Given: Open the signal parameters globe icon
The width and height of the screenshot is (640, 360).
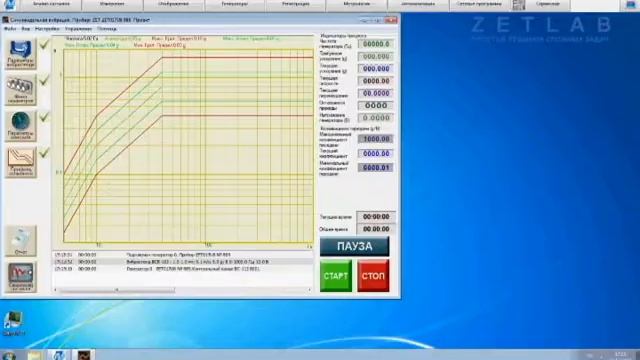Looking at the screenshot, I should coord(20,126).
